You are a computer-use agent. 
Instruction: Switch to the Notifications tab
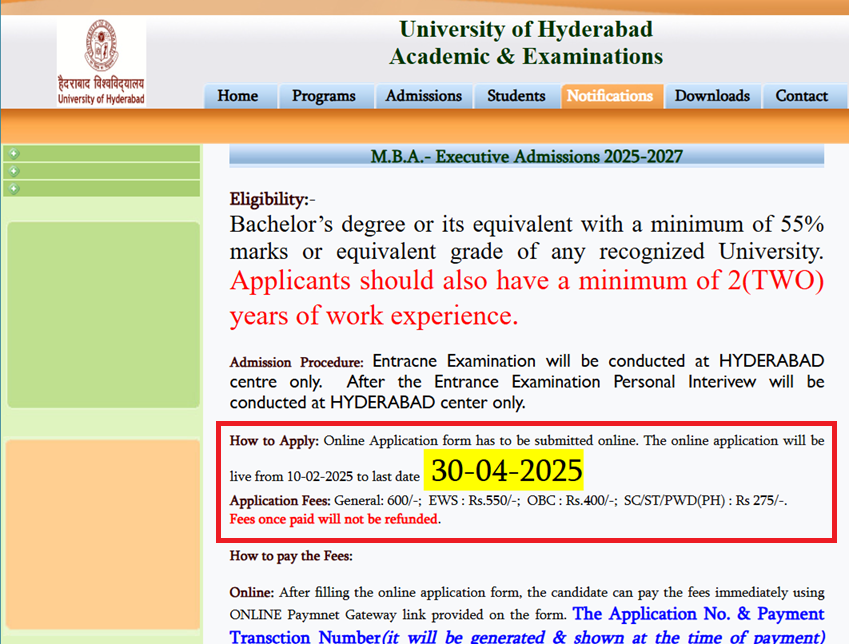[x=610, y=96]
